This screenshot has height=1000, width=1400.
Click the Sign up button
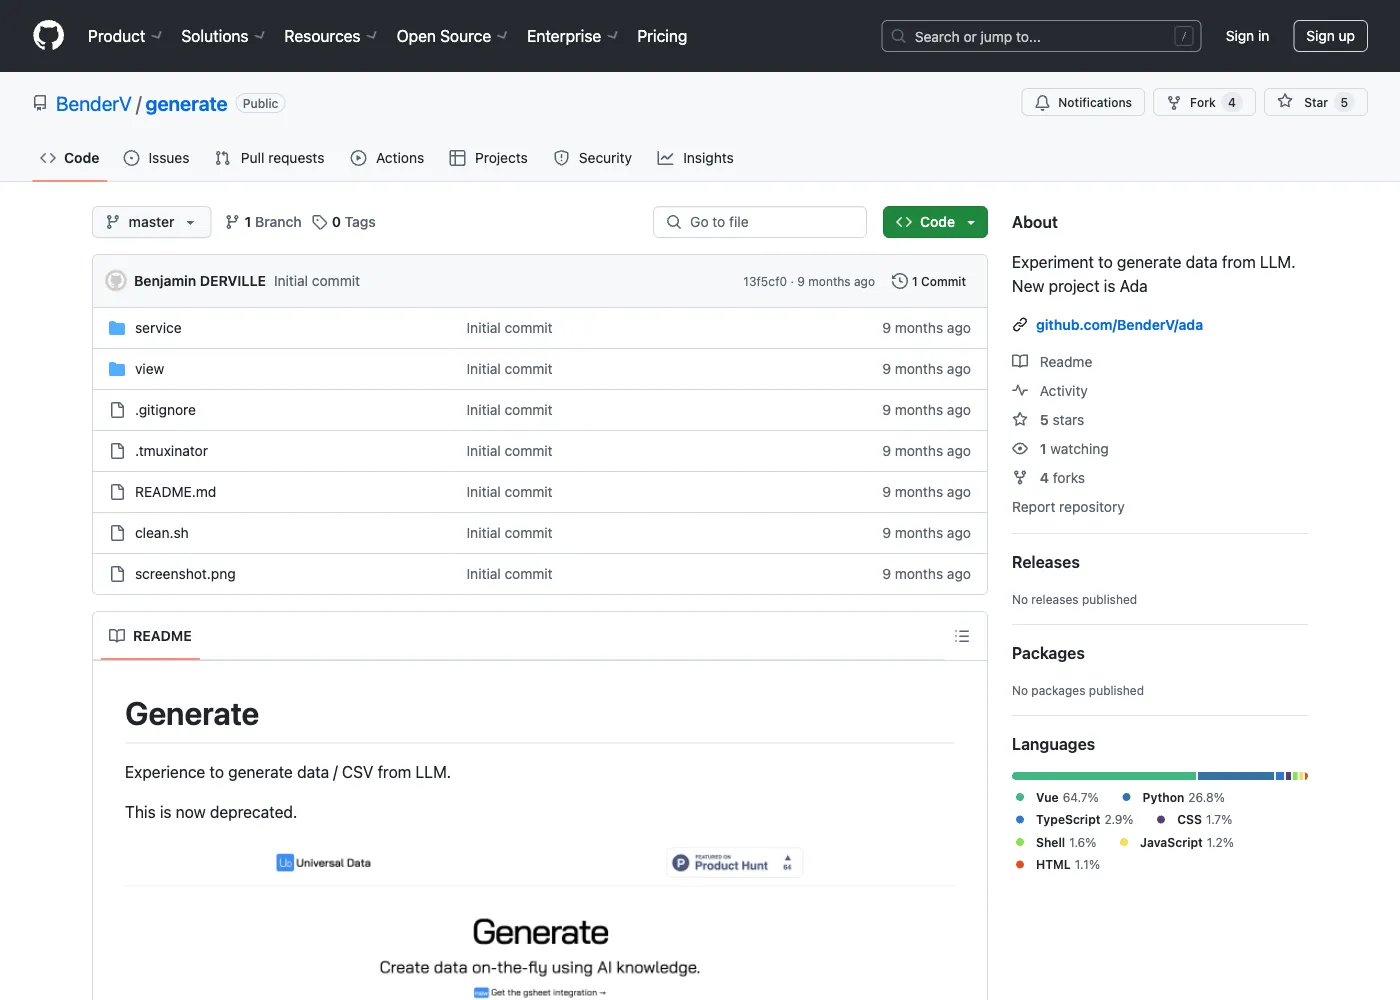pyautogui.click(x=1330, y=36)
